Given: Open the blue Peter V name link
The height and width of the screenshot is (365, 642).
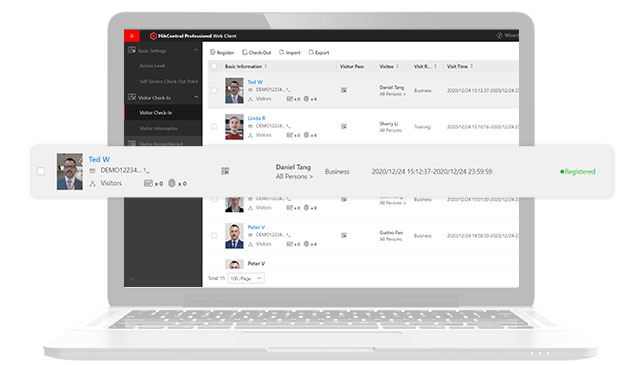Looking at the screenshot, I should coord(256,227).
